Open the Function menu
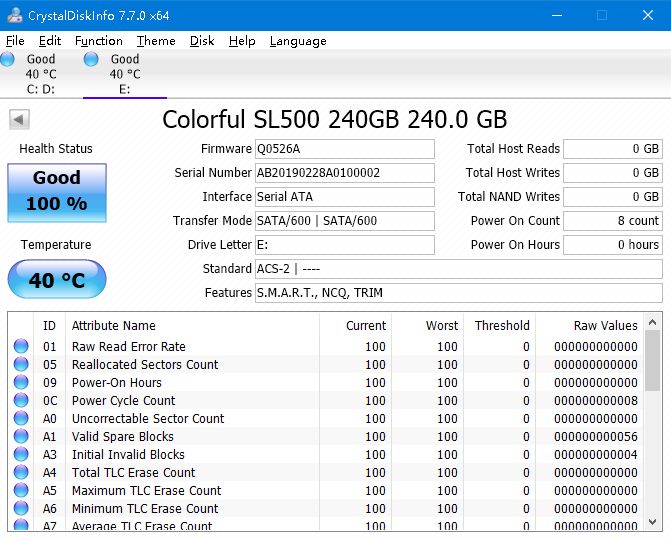Screen dimensions: 671x540 [x=99, y=41]
